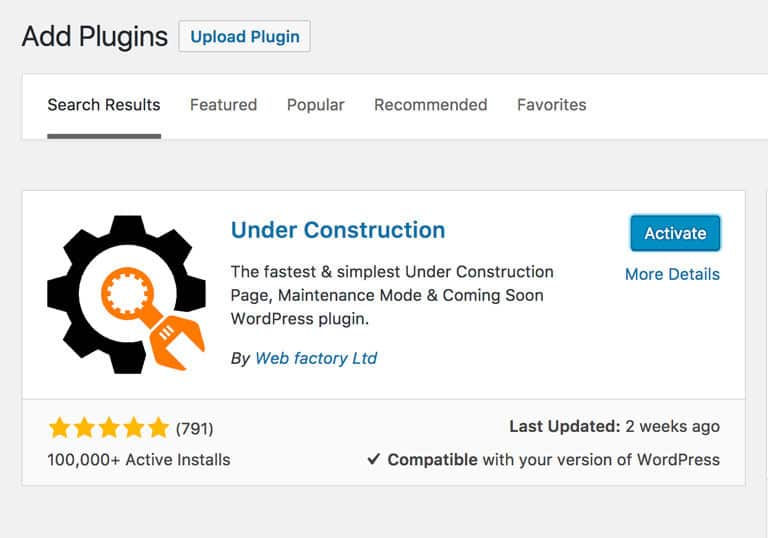Switch to the Featured tab

[x=223, y=105]
